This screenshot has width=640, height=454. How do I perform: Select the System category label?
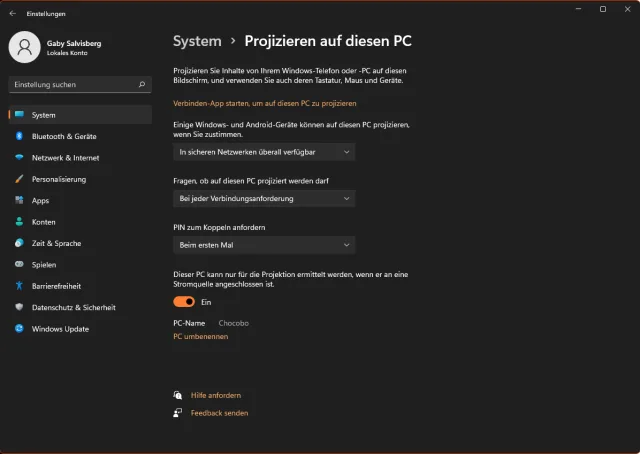coord(44,115)
